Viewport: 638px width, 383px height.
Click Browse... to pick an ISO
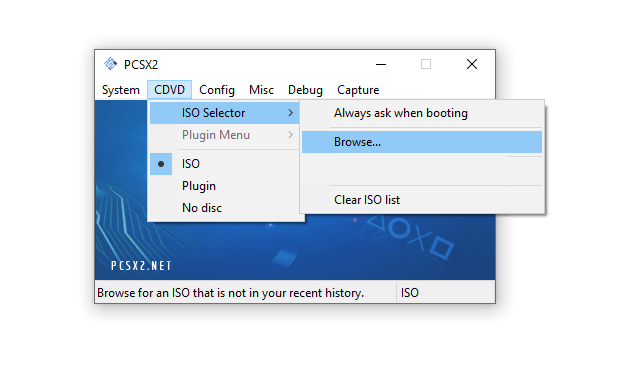coord(422,142)
